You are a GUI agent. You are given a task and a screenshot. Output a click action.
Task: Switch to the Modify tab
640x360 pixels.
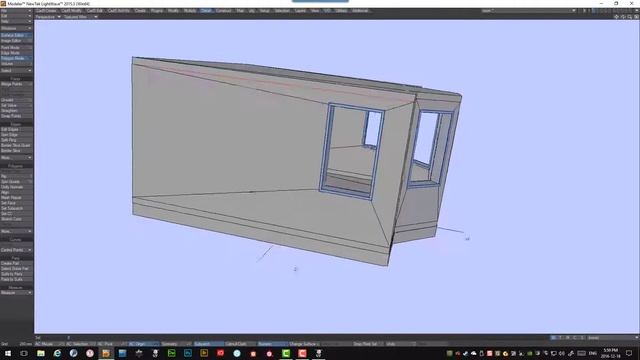173,11
